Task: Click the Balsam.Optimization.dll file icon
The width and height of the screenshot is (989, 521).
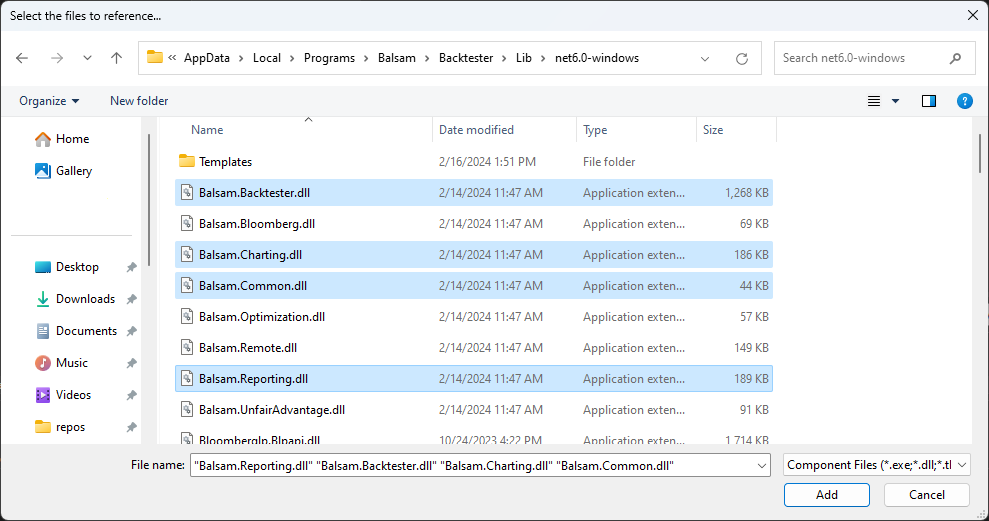Action: (187, 316)
